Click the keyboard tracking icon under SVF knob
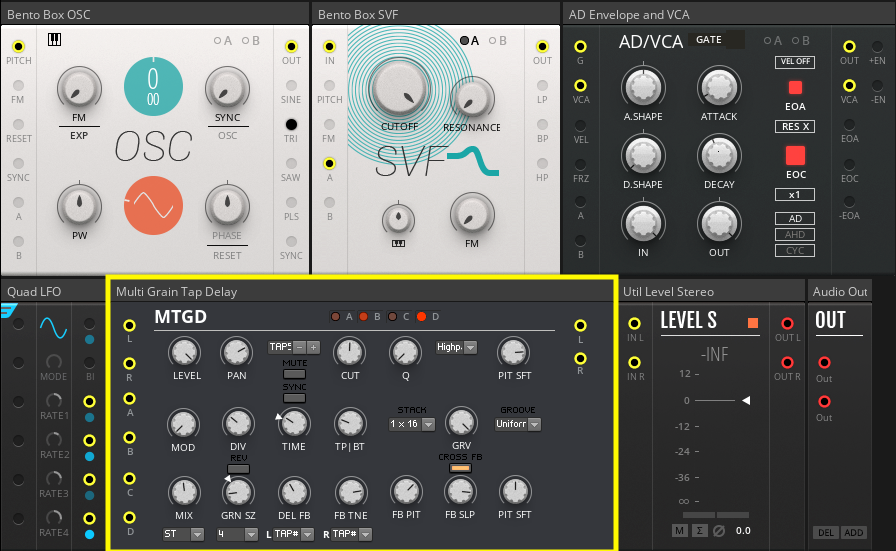896x551 pixels. (398, 243)
